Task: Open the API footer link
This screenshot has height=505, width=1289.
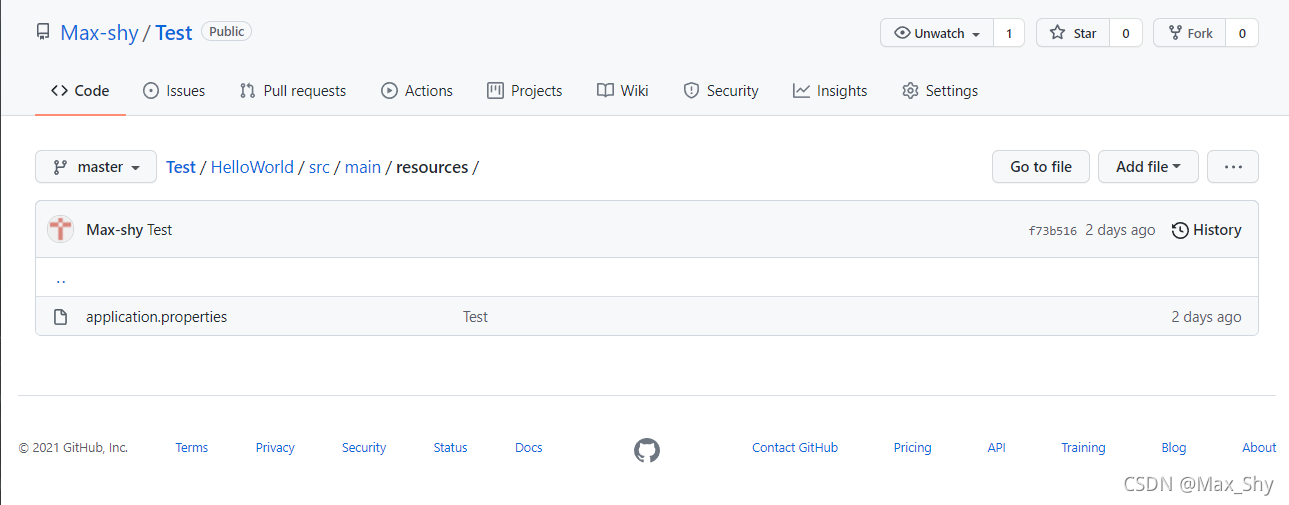Action: [996, 448]
